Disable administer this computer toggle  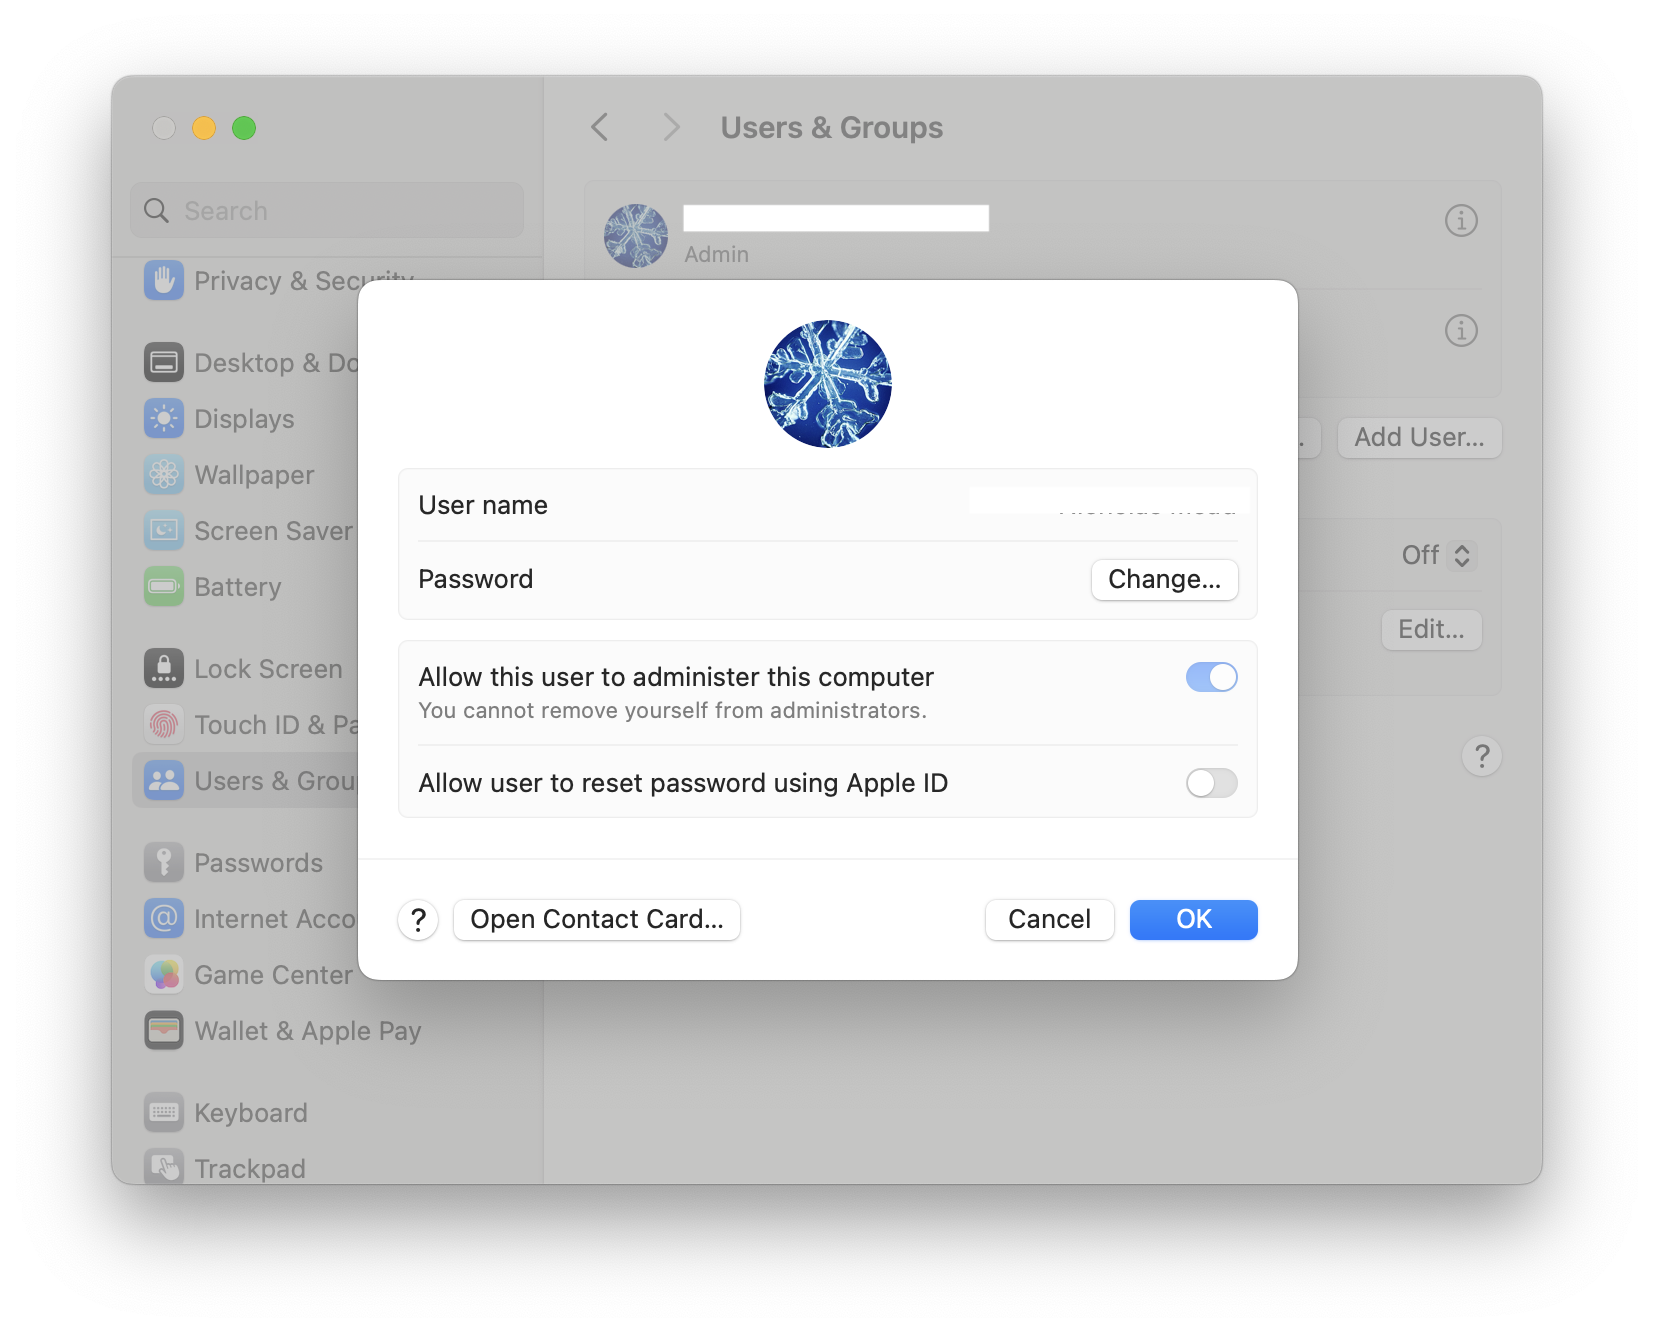click(1211, 677)
